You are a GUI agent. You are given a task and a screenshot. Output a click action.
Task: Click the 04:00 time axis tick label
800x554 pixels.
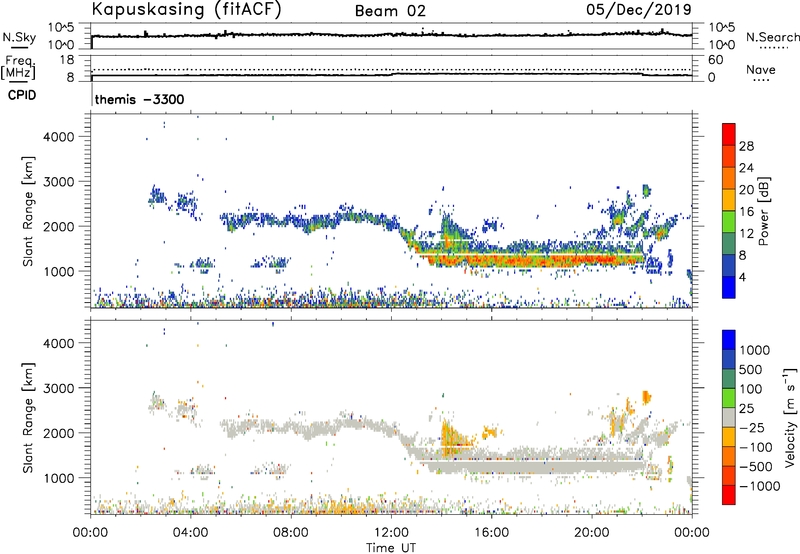pyautogui.click(x=190, y=533)
